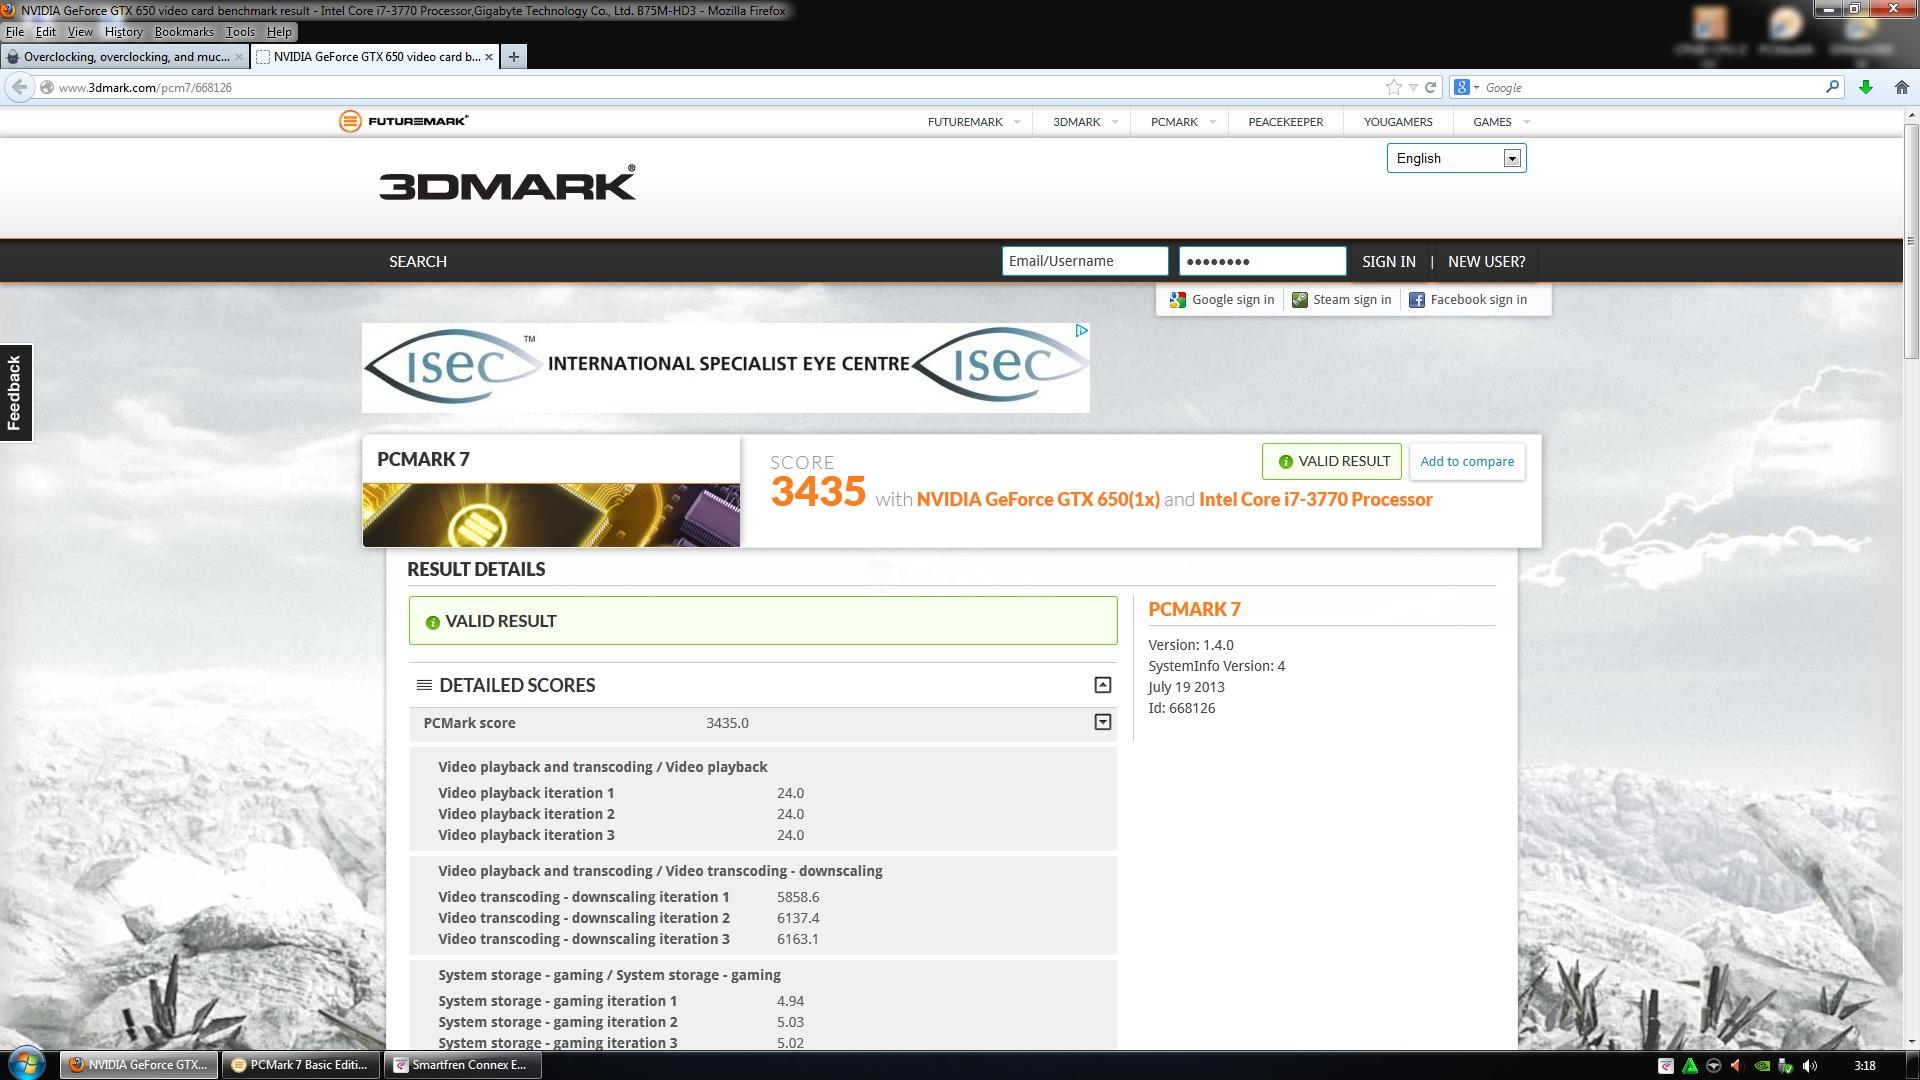Screen dimensions: 1920x1080
Task: Click the site identity globe icon
Action: point(47,87)
